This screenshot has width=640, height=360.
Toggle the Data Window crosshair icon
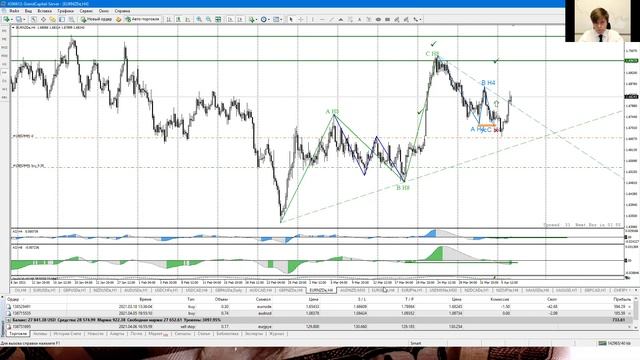pos(43,19)
